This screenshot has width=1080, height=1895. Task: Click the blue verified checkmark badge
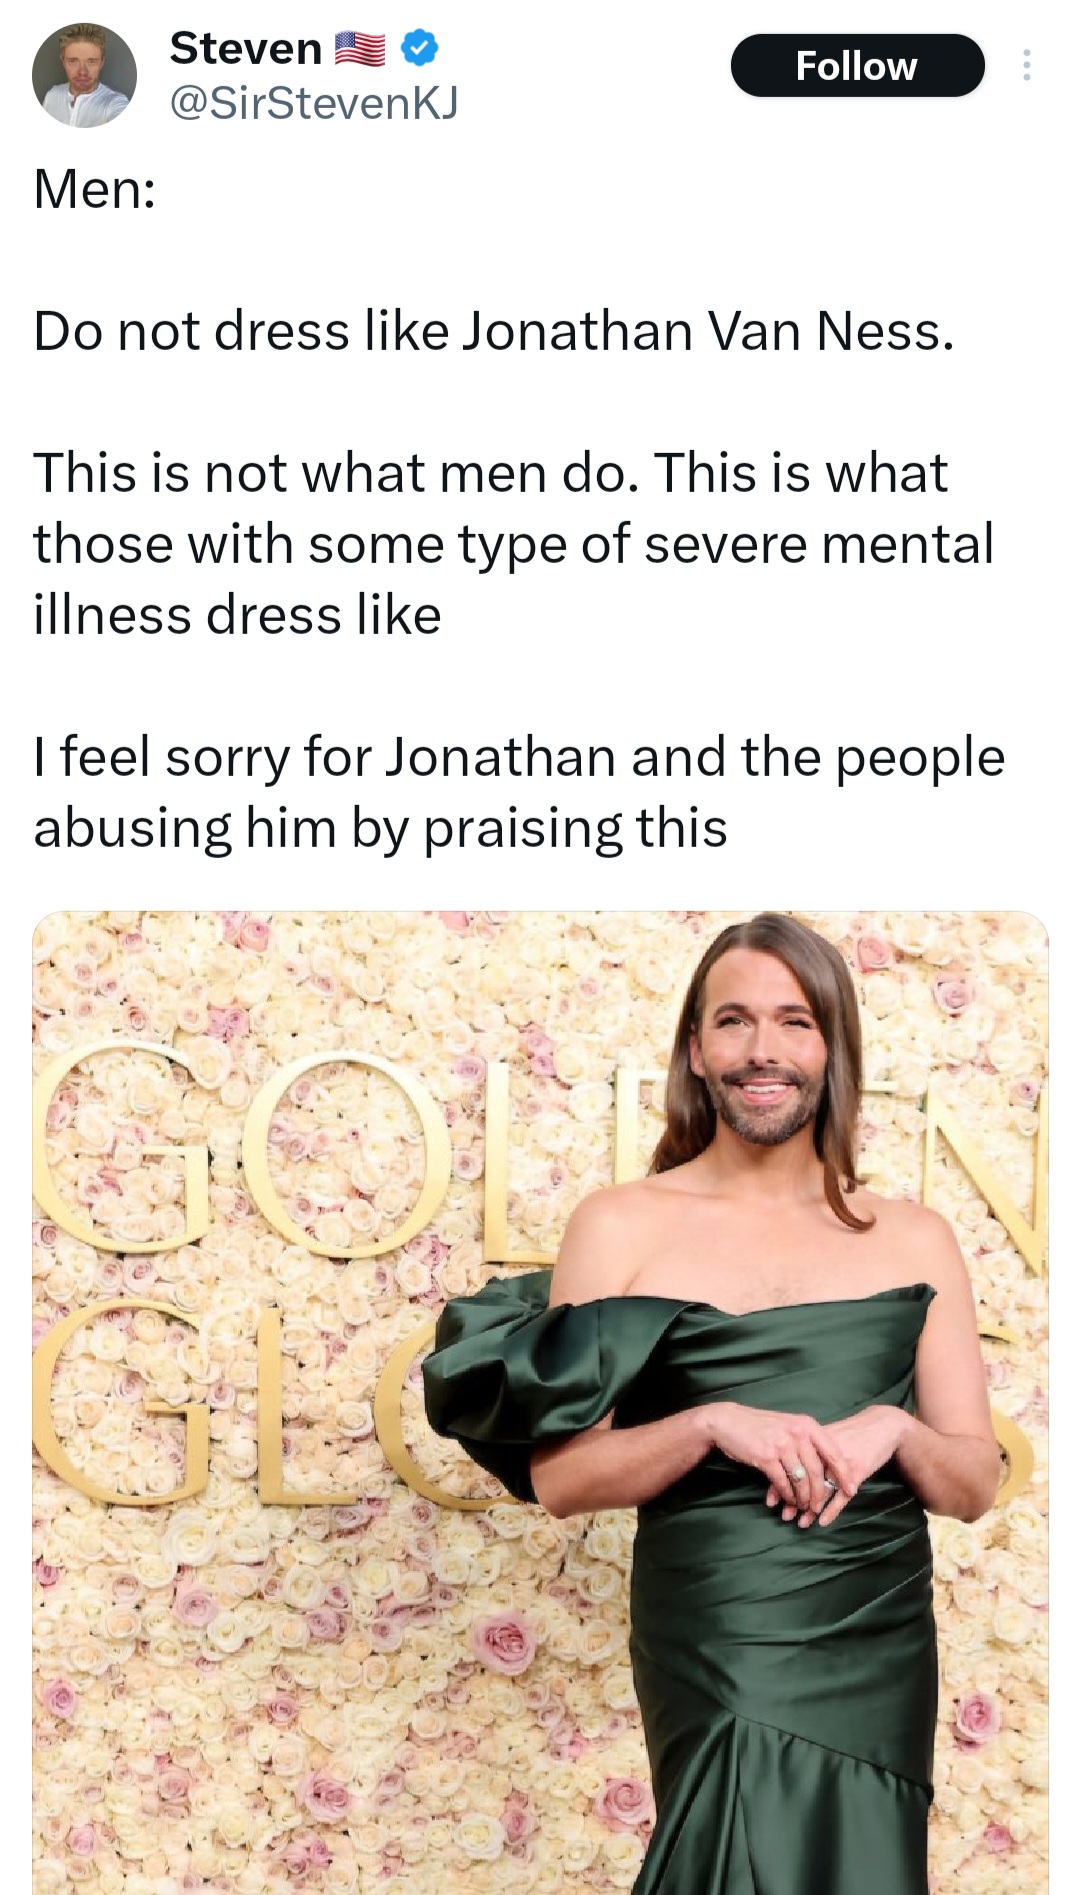pyautogui.click(x=419, y=48)
